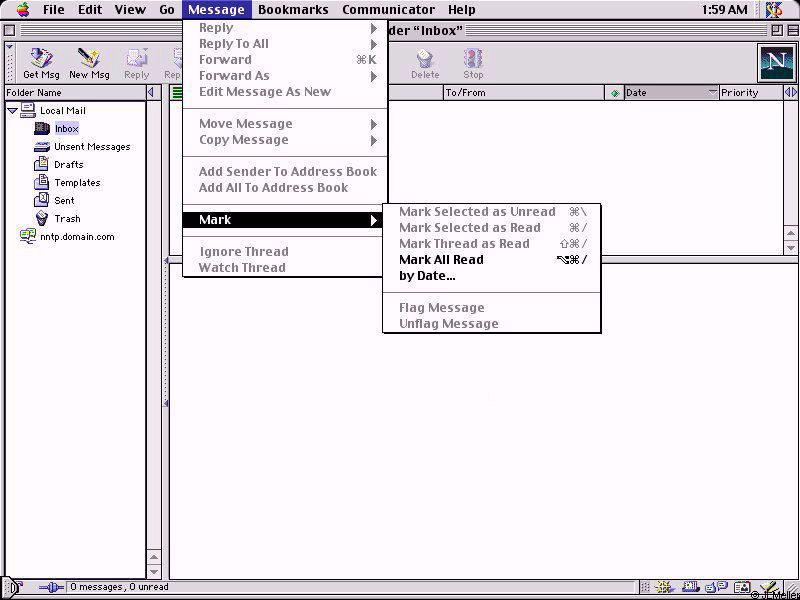Choose Mark All Read

441,260
